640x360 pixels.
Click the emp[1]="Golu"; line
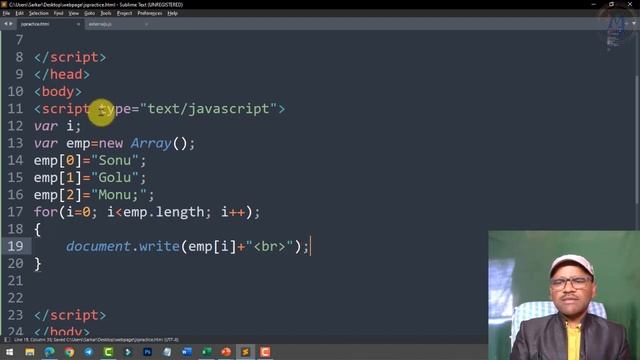[x=90, y=178]
